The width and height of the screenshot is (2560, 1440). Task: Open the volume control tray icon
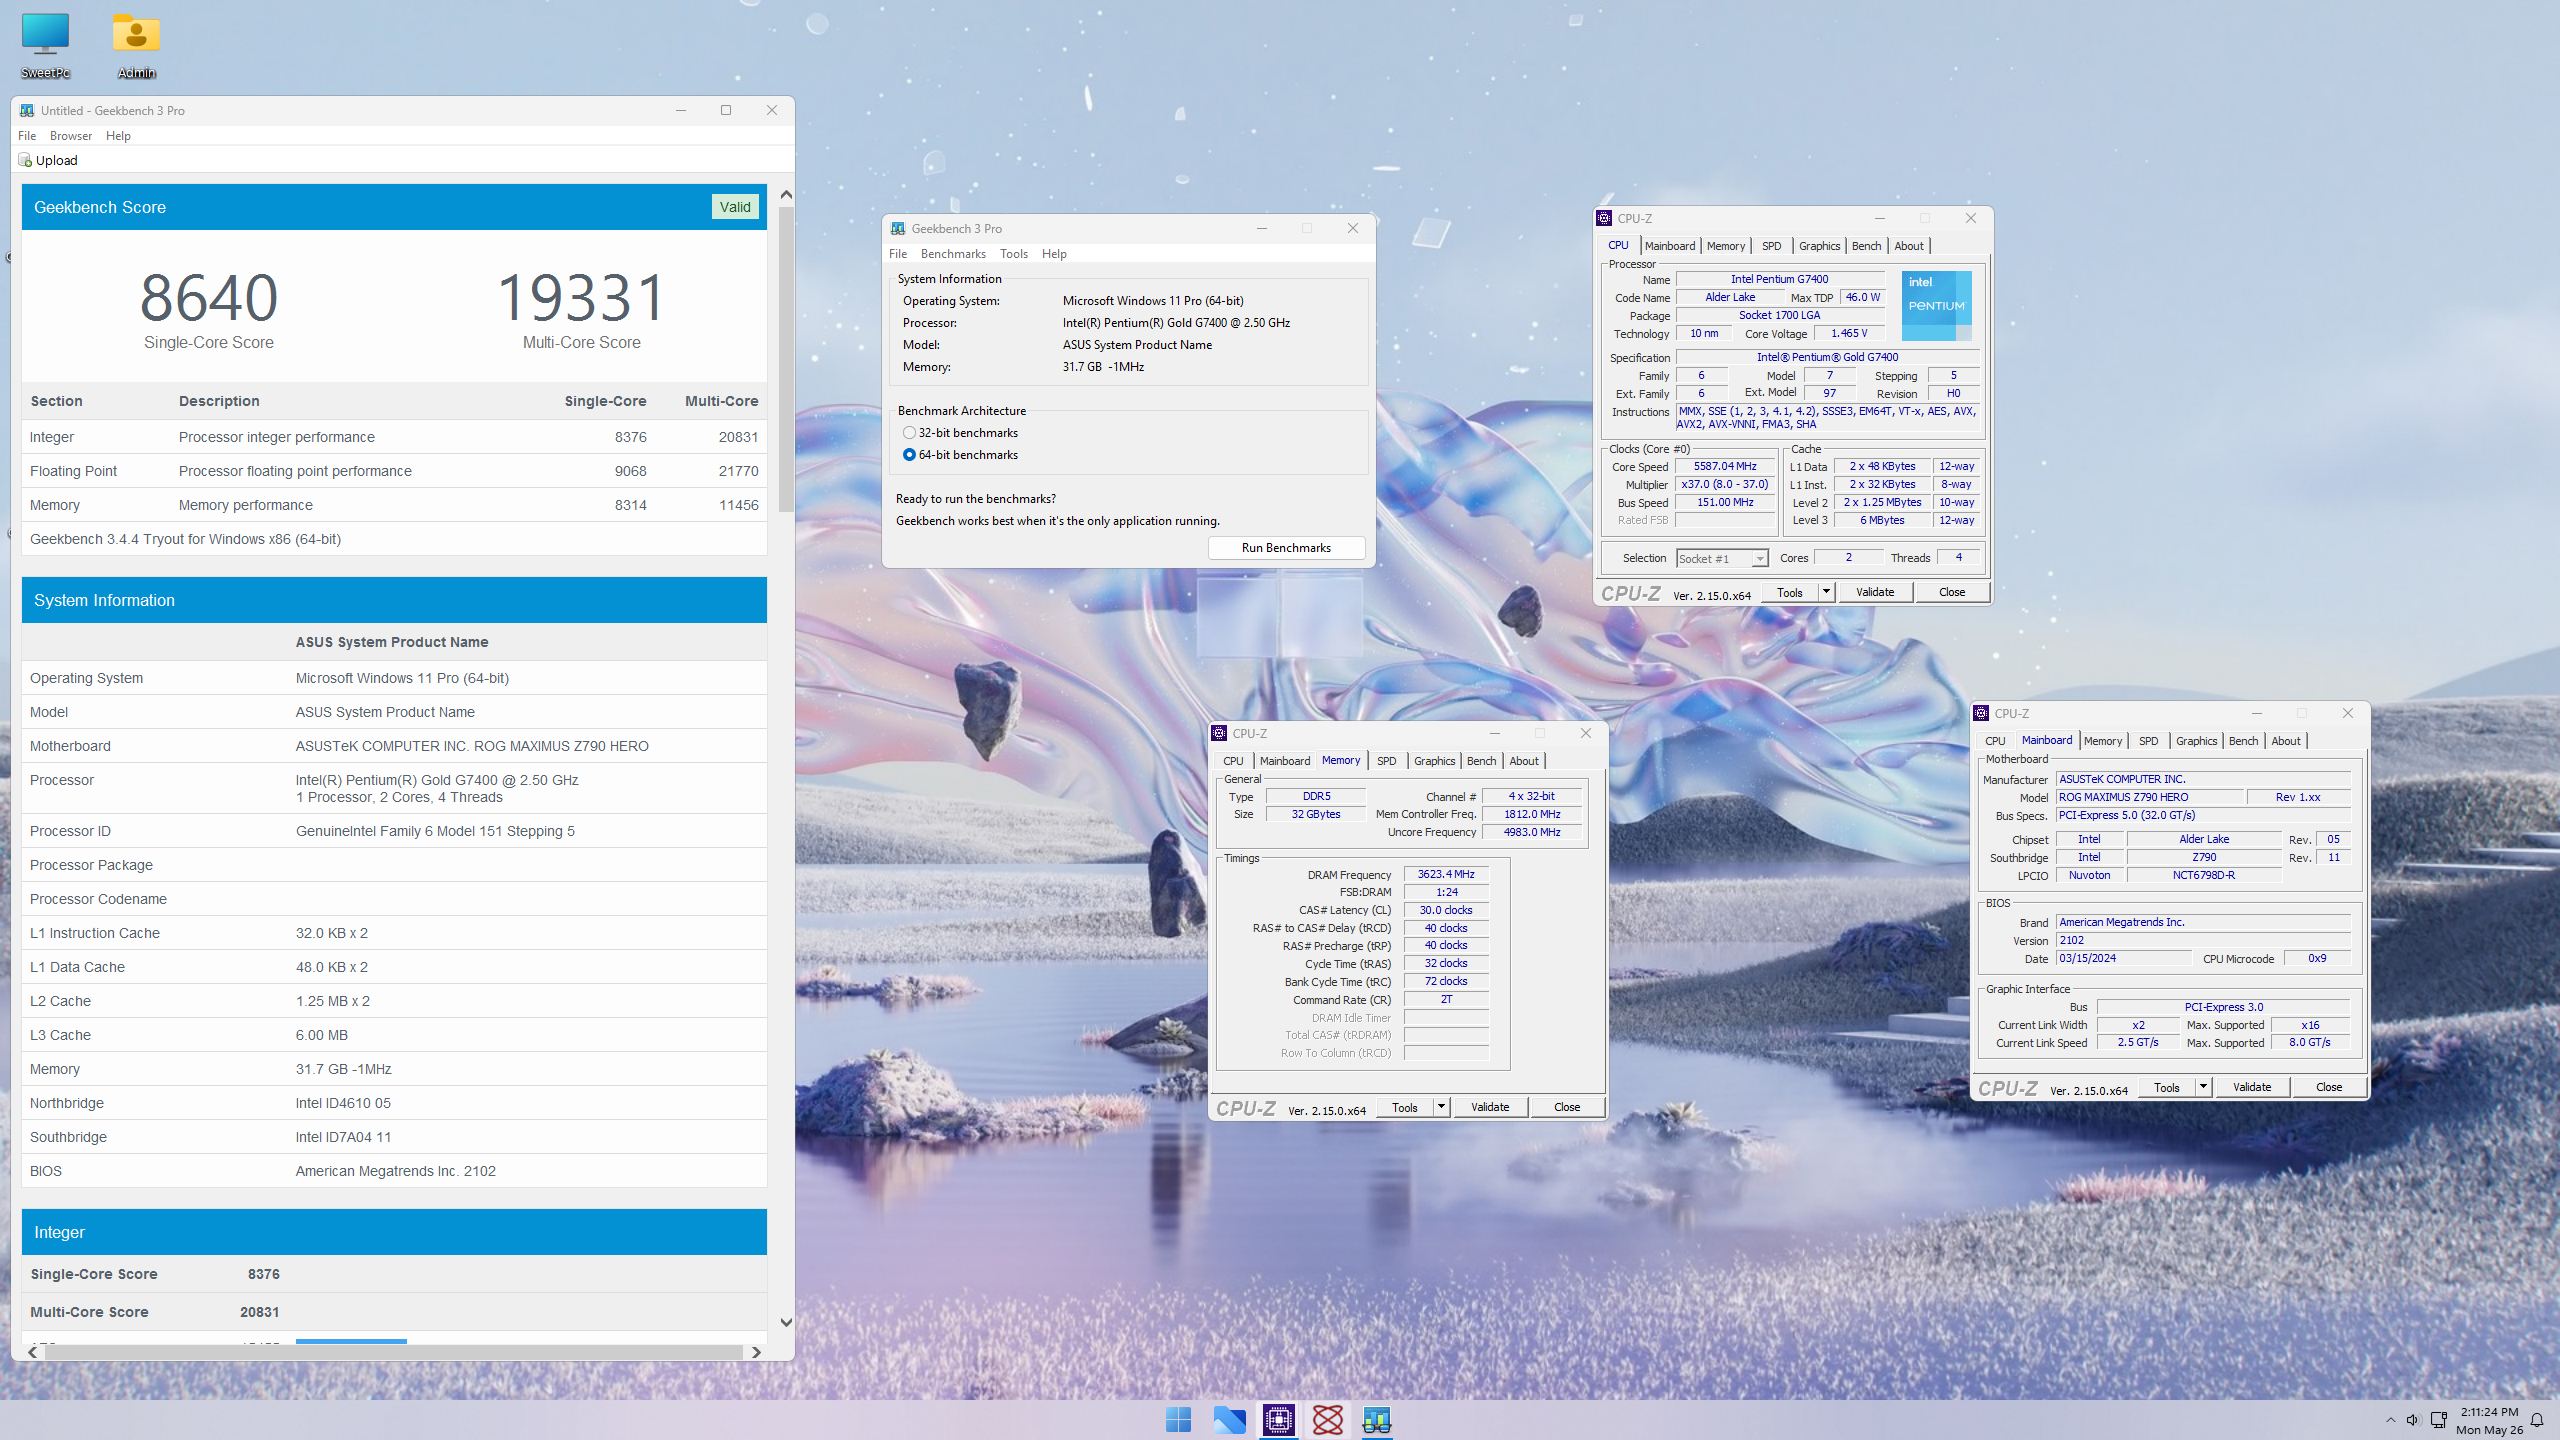pyautogui.click(x=2413, y=1420)
